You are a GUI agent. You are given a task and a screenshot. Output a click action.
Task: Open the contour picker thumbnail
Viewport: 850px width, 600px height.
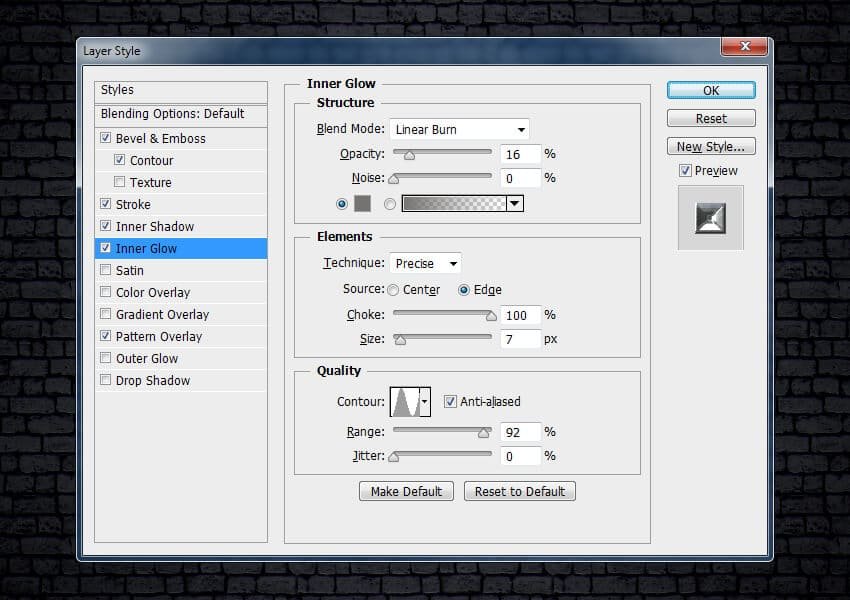(404, 402)
